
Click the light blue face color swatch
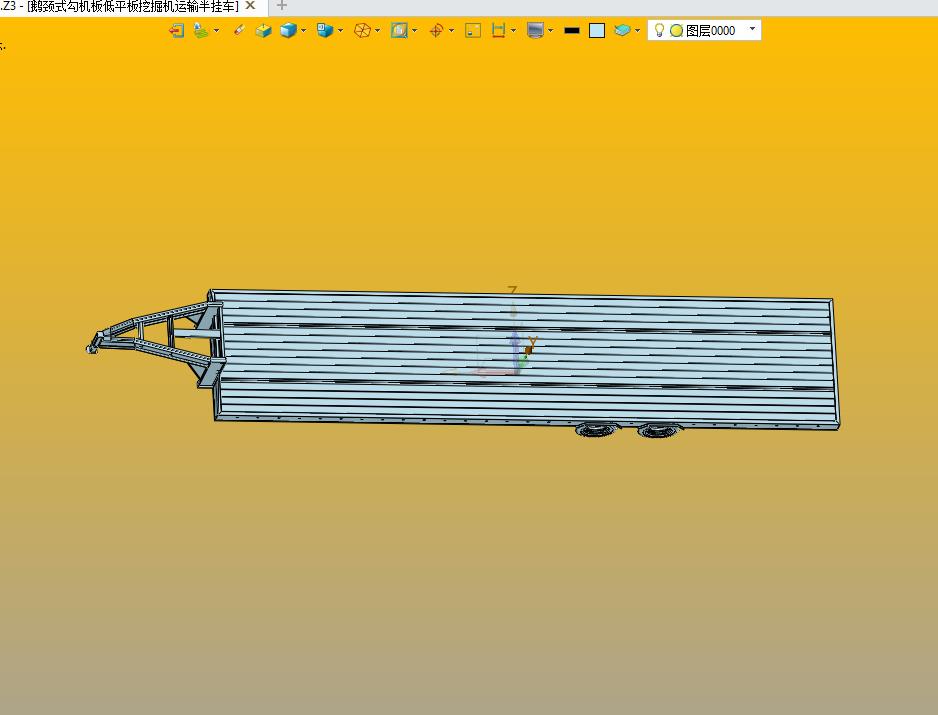coord(597,31)
